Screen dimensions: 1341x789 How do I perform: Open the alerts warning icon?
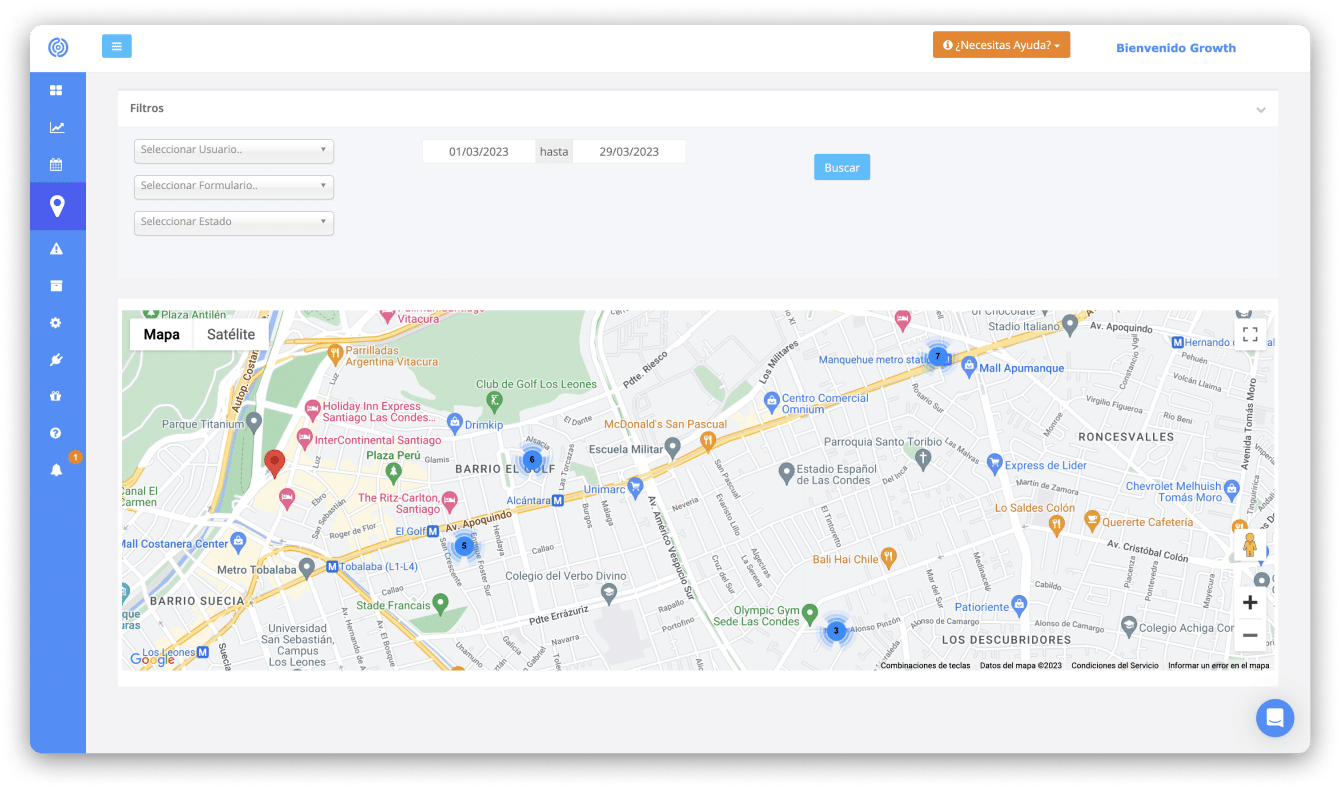pos(57,247)
